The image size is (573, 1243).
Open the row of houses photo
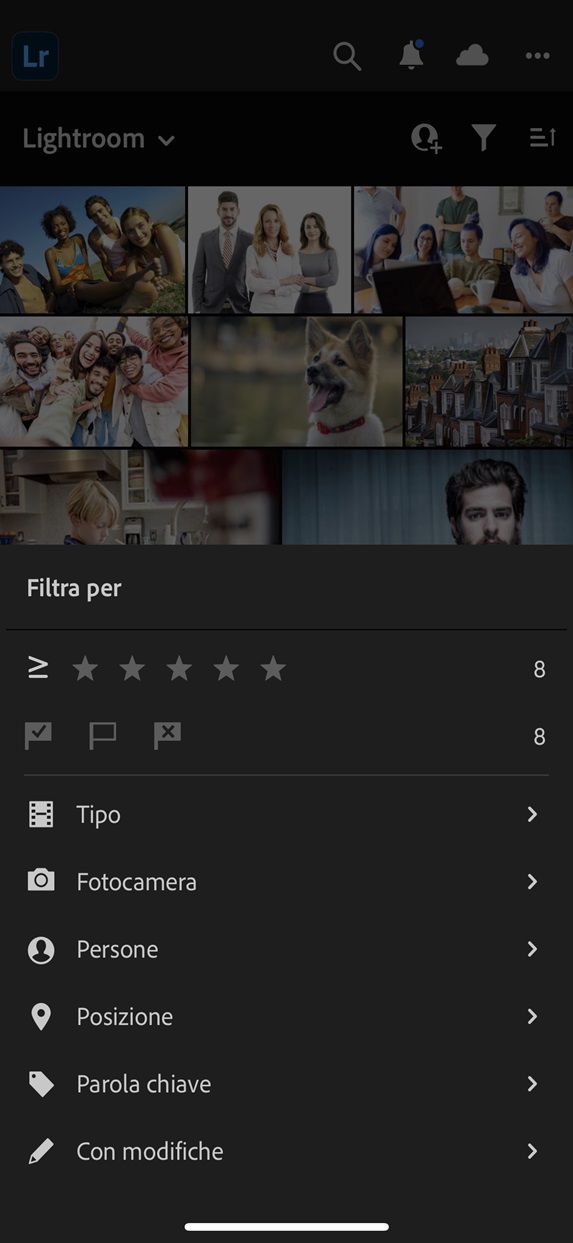tap(489, 381)
